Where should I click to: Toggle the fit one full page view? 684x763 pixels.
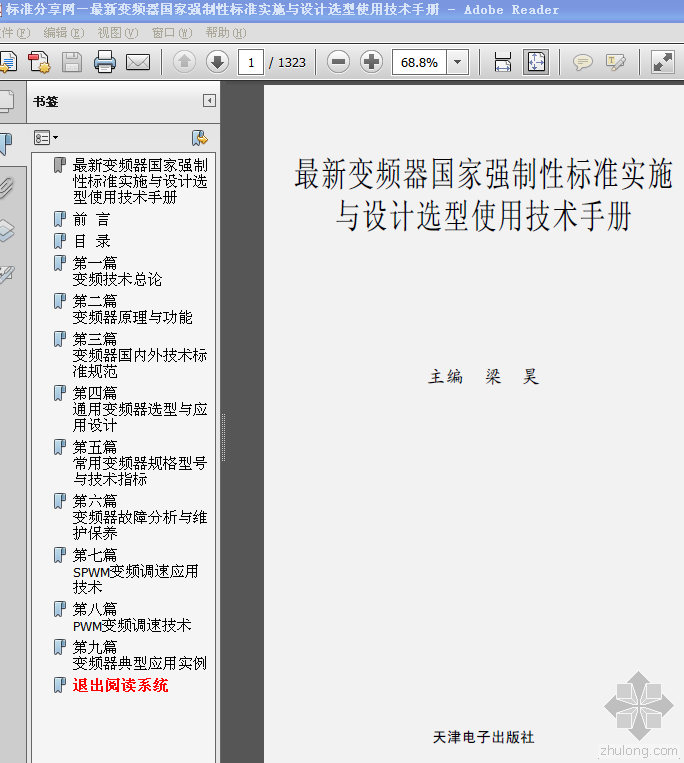536,62
